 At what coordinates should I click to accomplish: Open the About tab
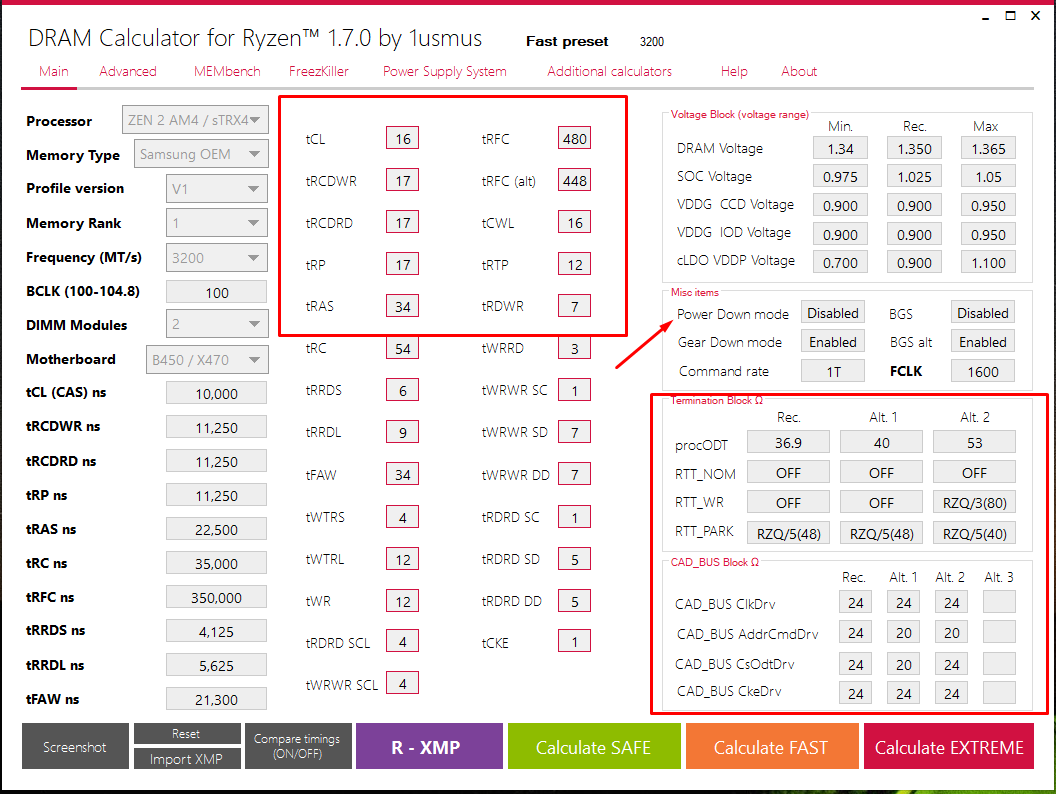pos(799,71)
